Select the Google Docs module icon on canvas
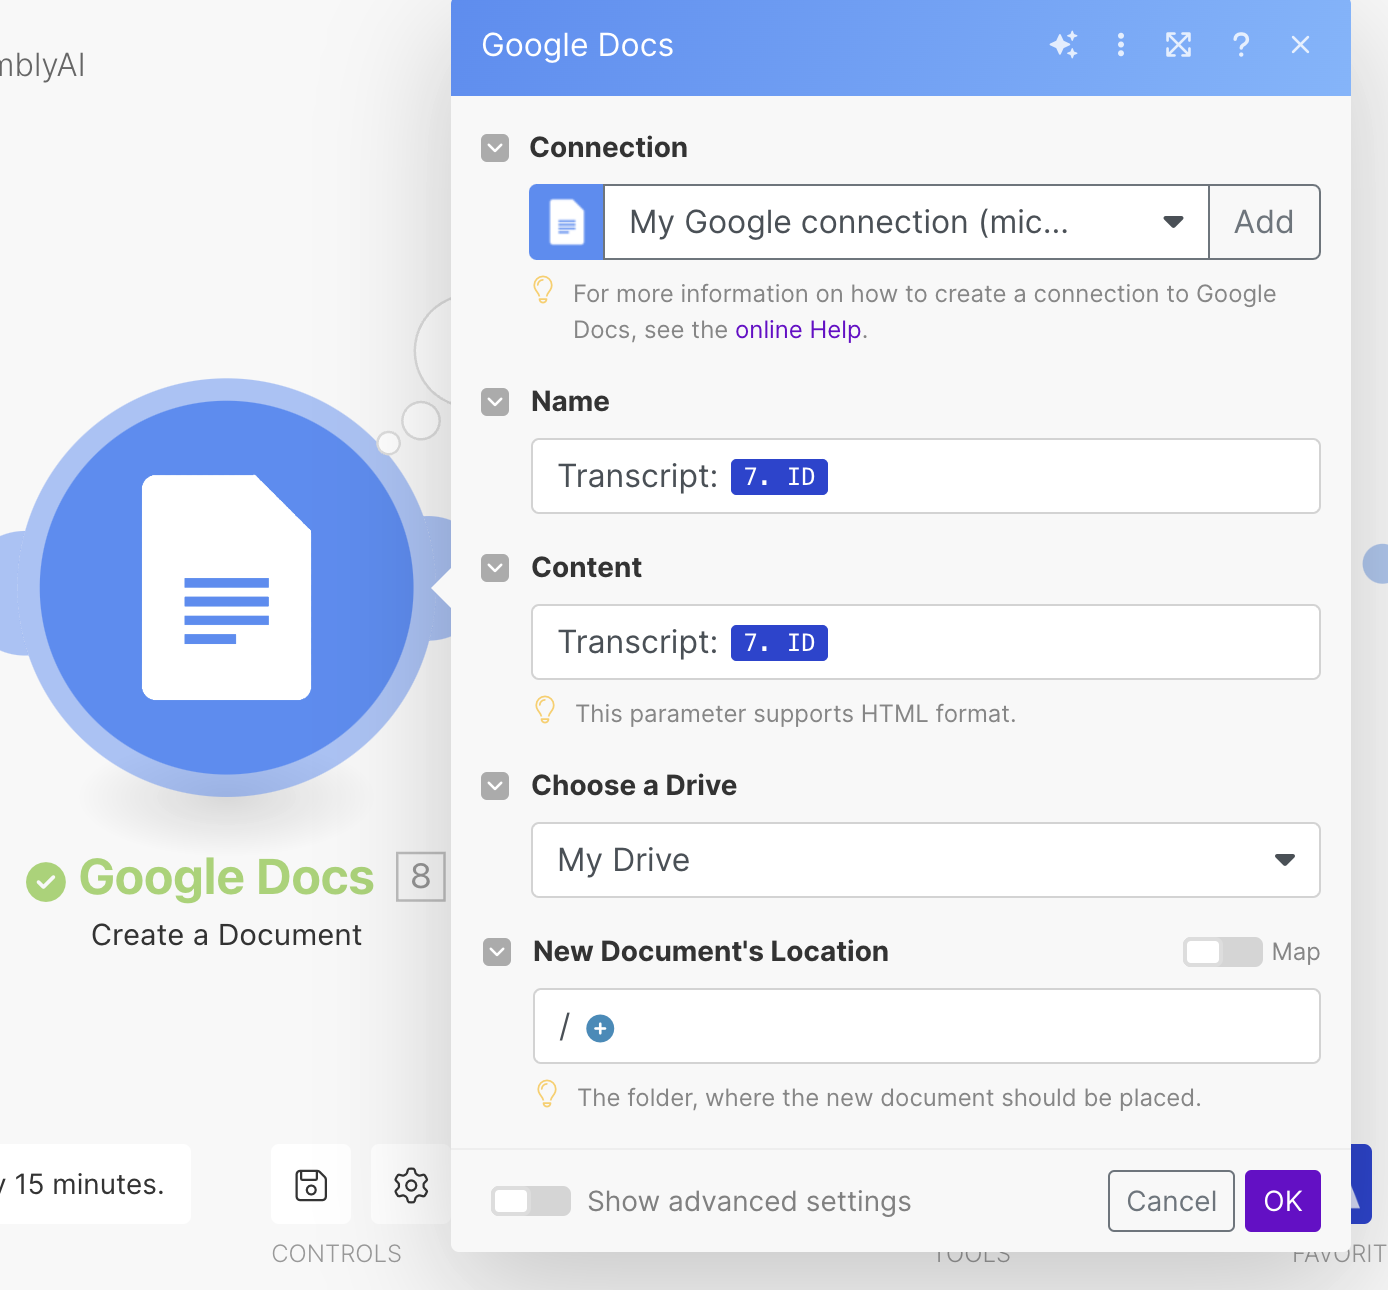 (x=226, y=587)
